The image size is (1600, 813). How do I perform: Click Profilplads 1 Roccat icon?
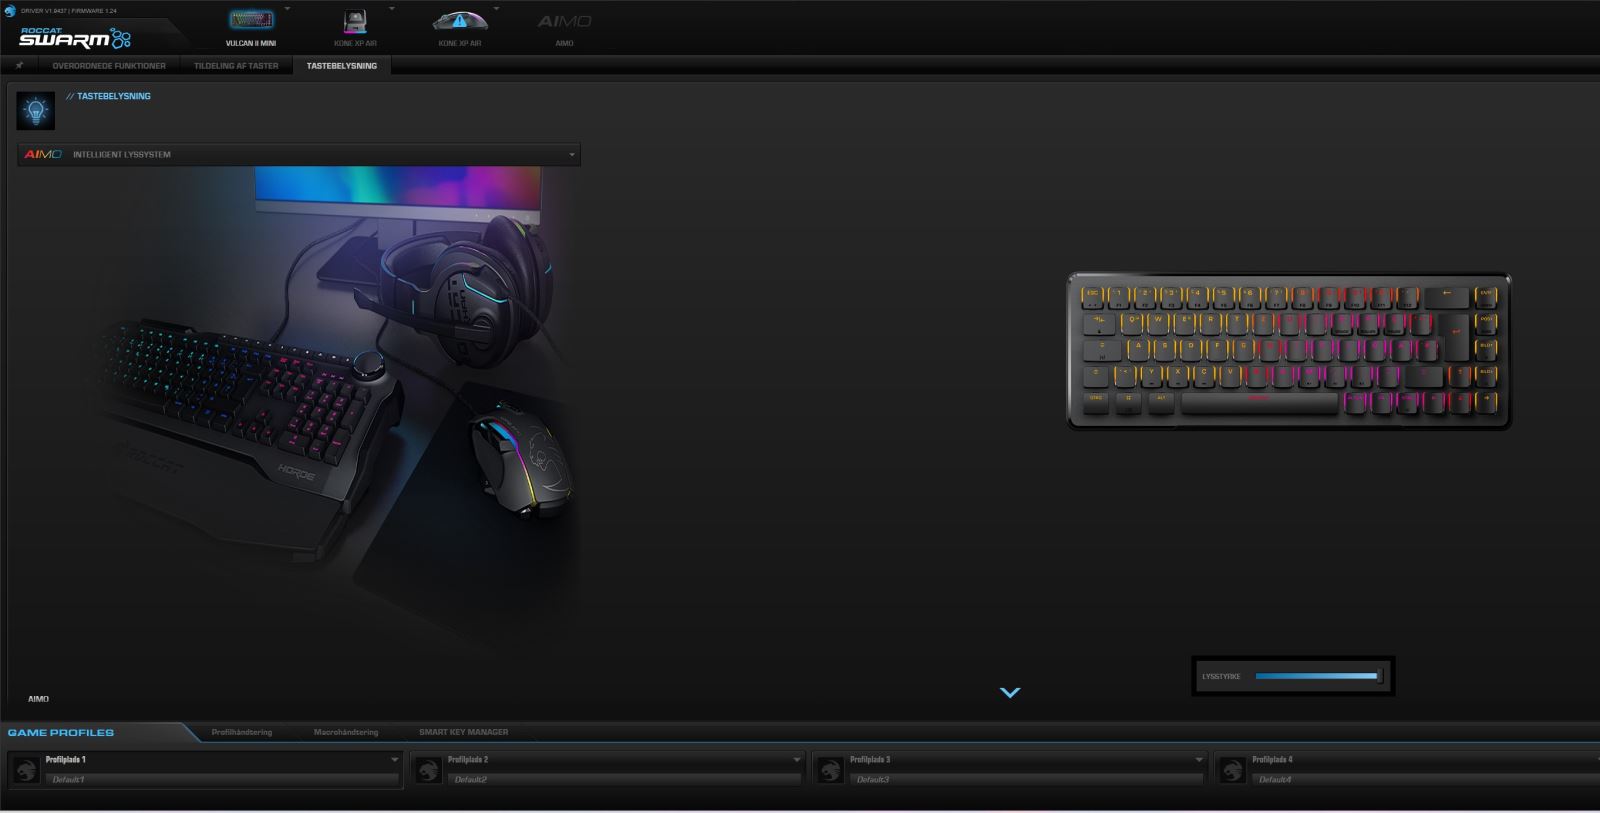point(26,770)
